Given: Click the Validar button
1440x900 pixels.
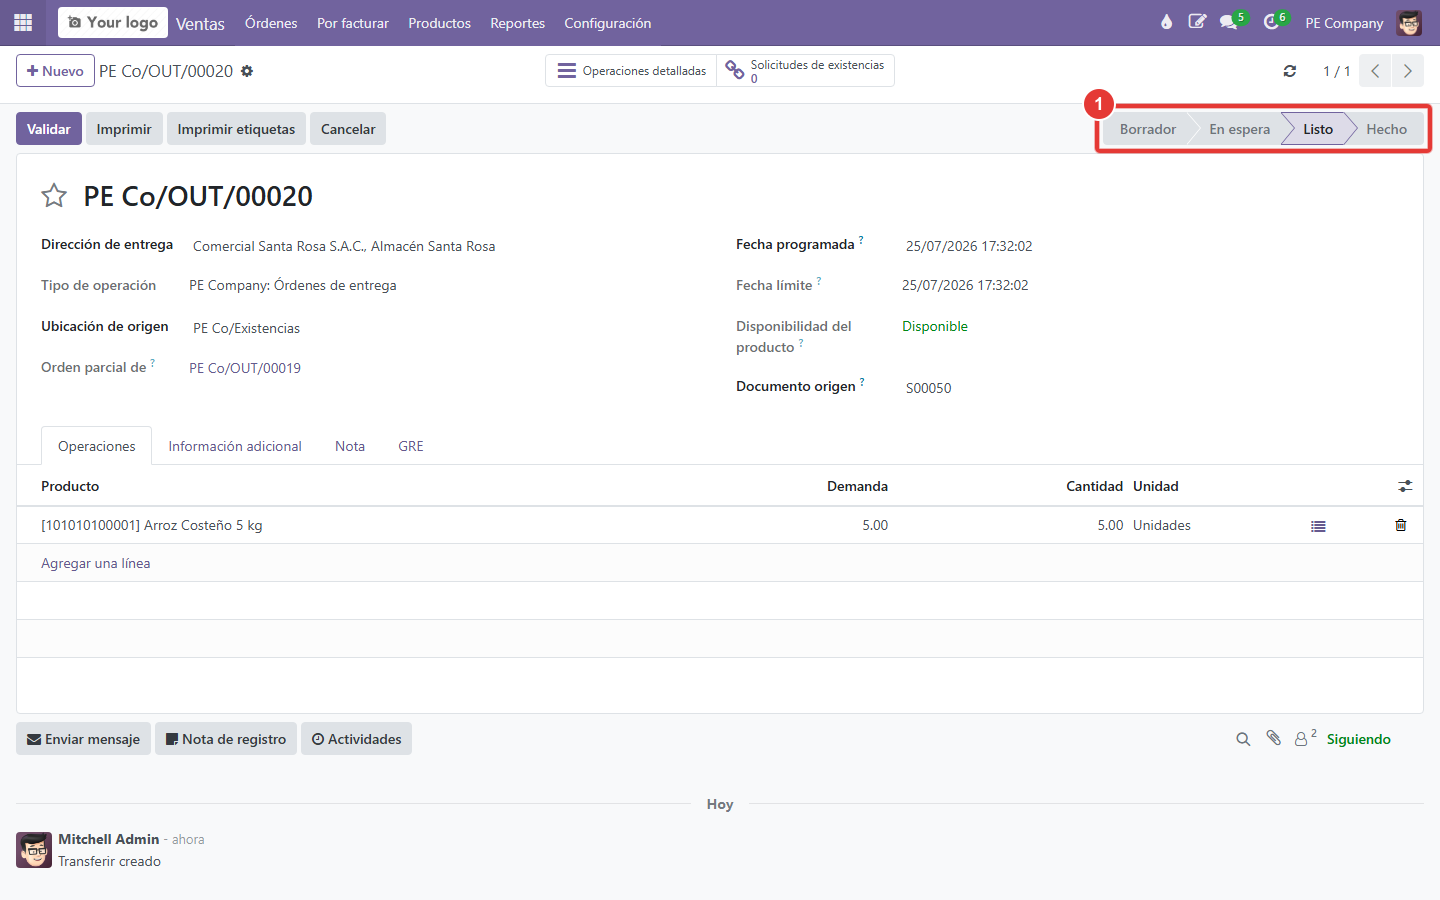Looking at the screenshot, I should coord(49,129).
